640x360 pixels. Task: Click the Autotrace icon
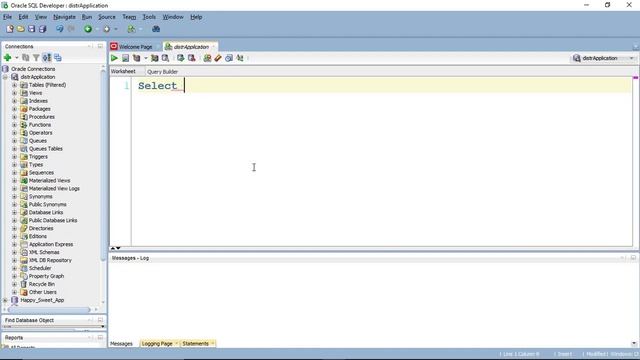point(155,58)
